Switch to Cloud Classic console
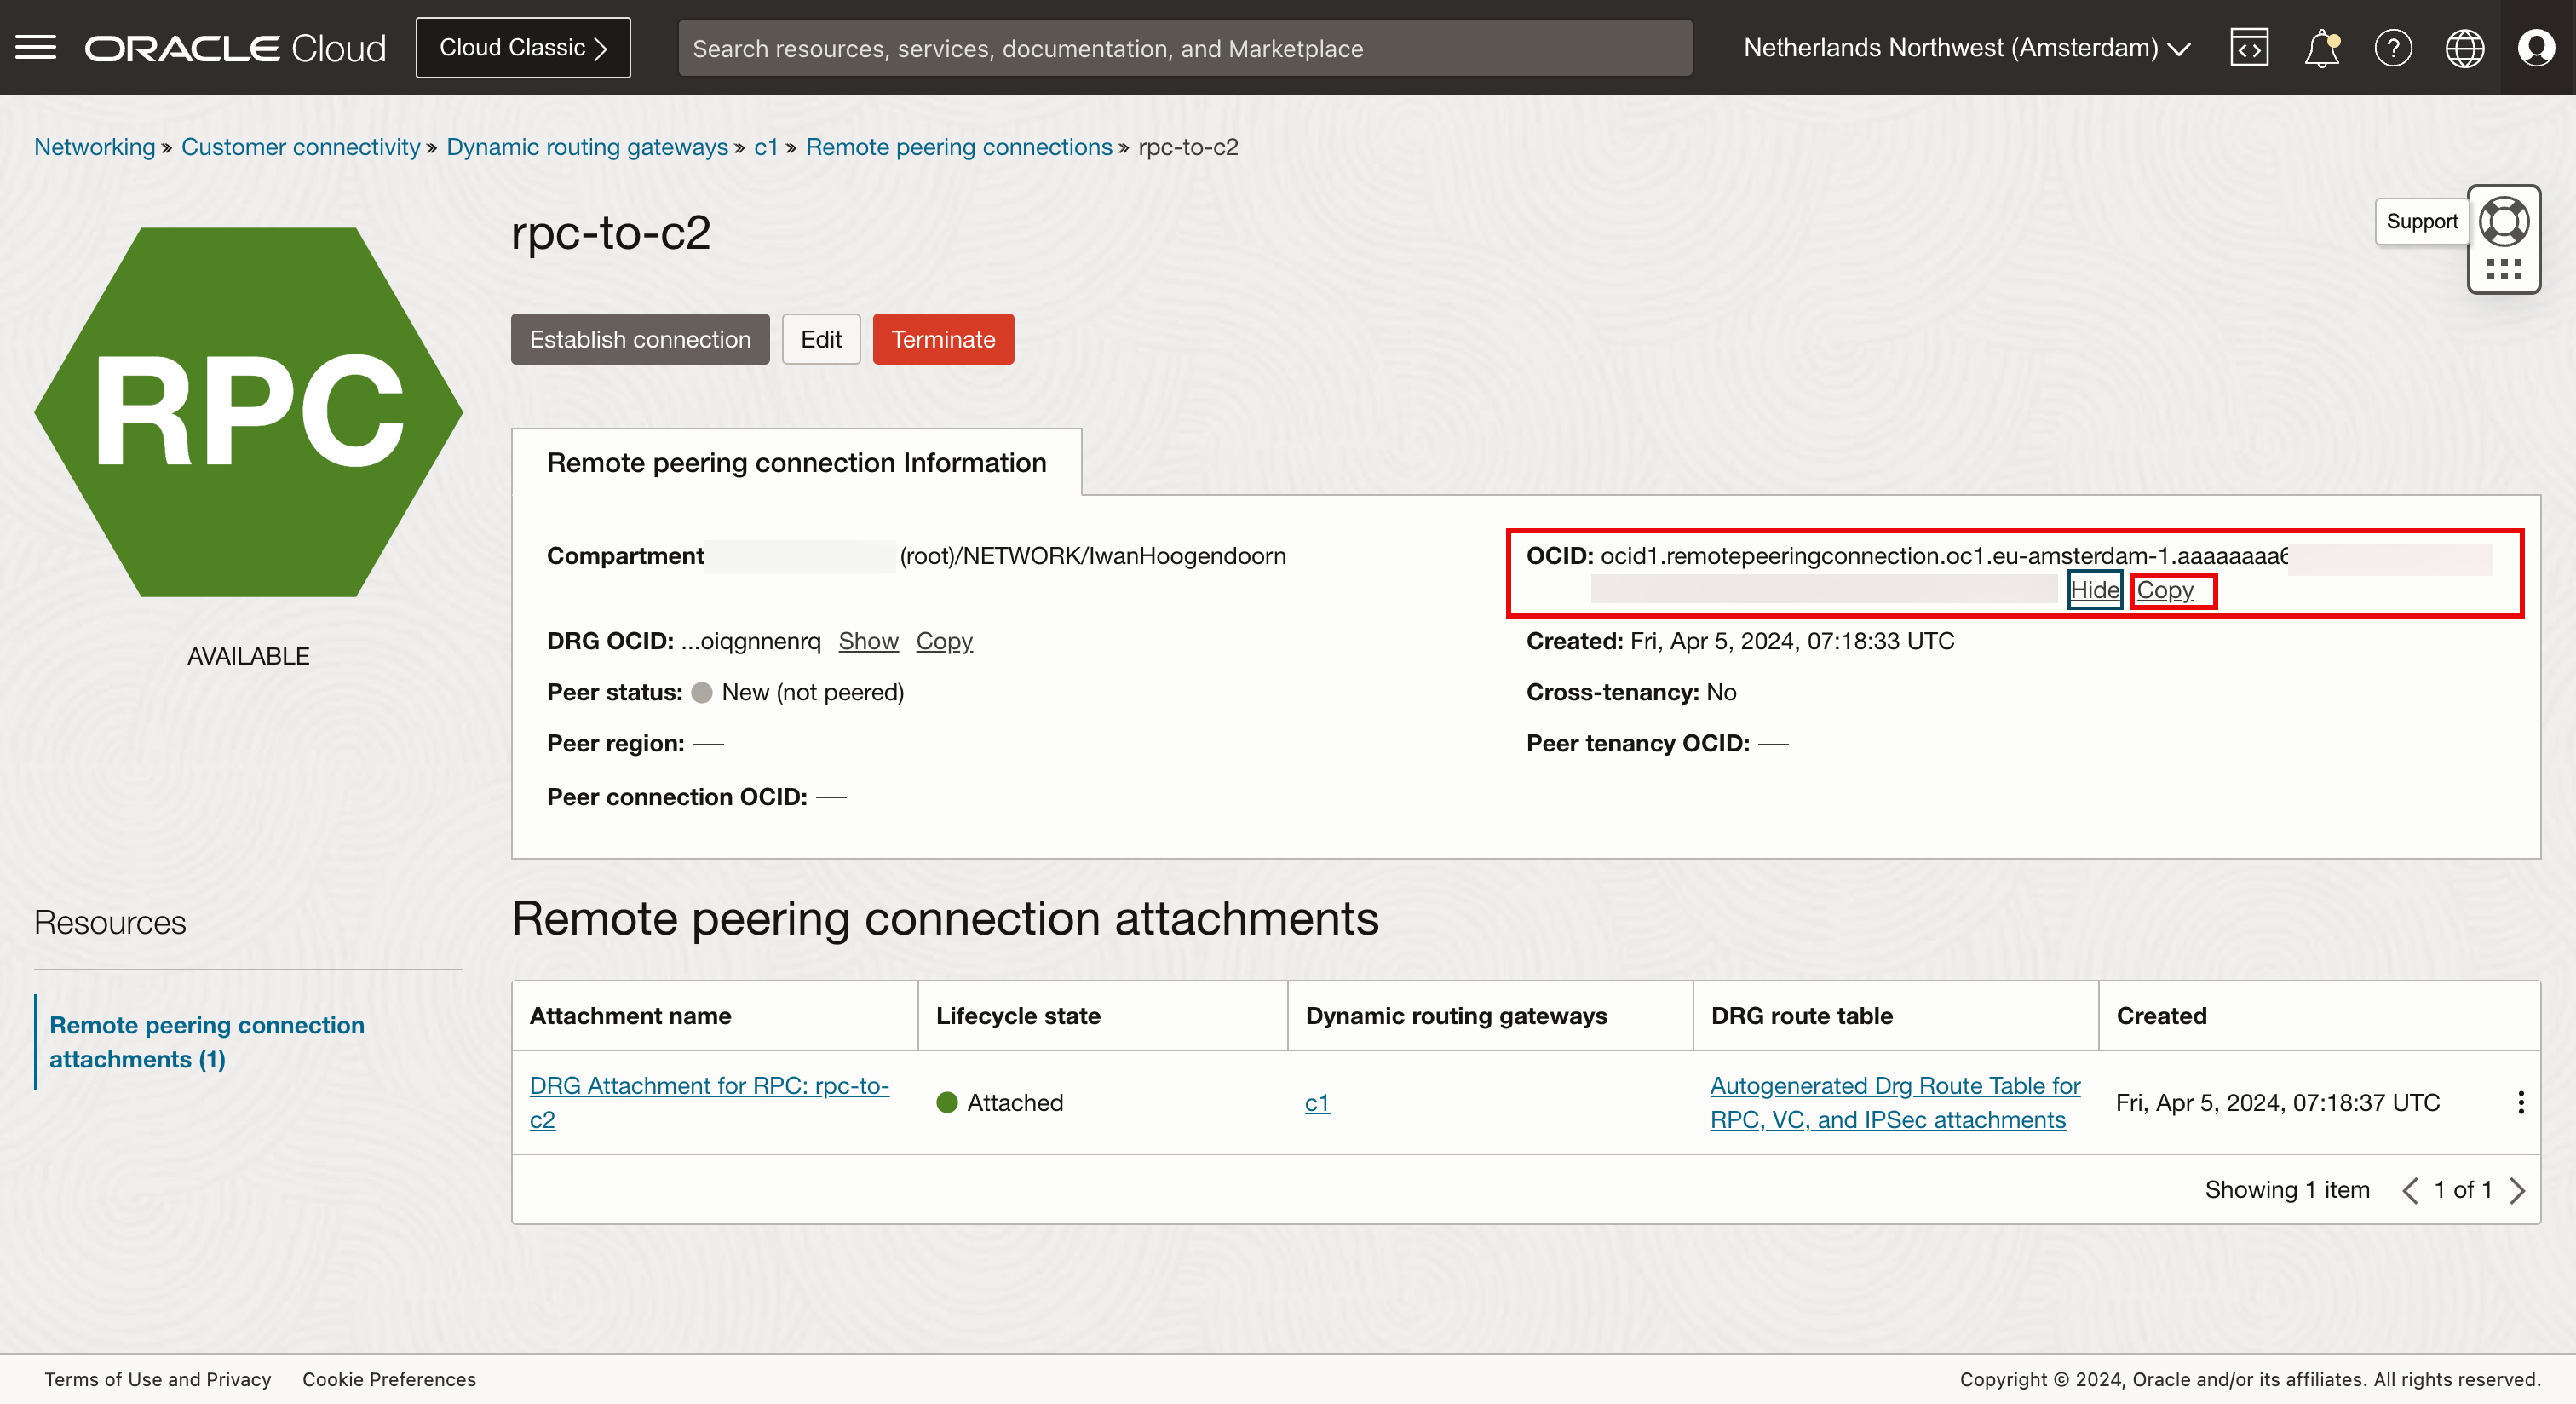This screenshot has height=1404, width=2576. 522,47
